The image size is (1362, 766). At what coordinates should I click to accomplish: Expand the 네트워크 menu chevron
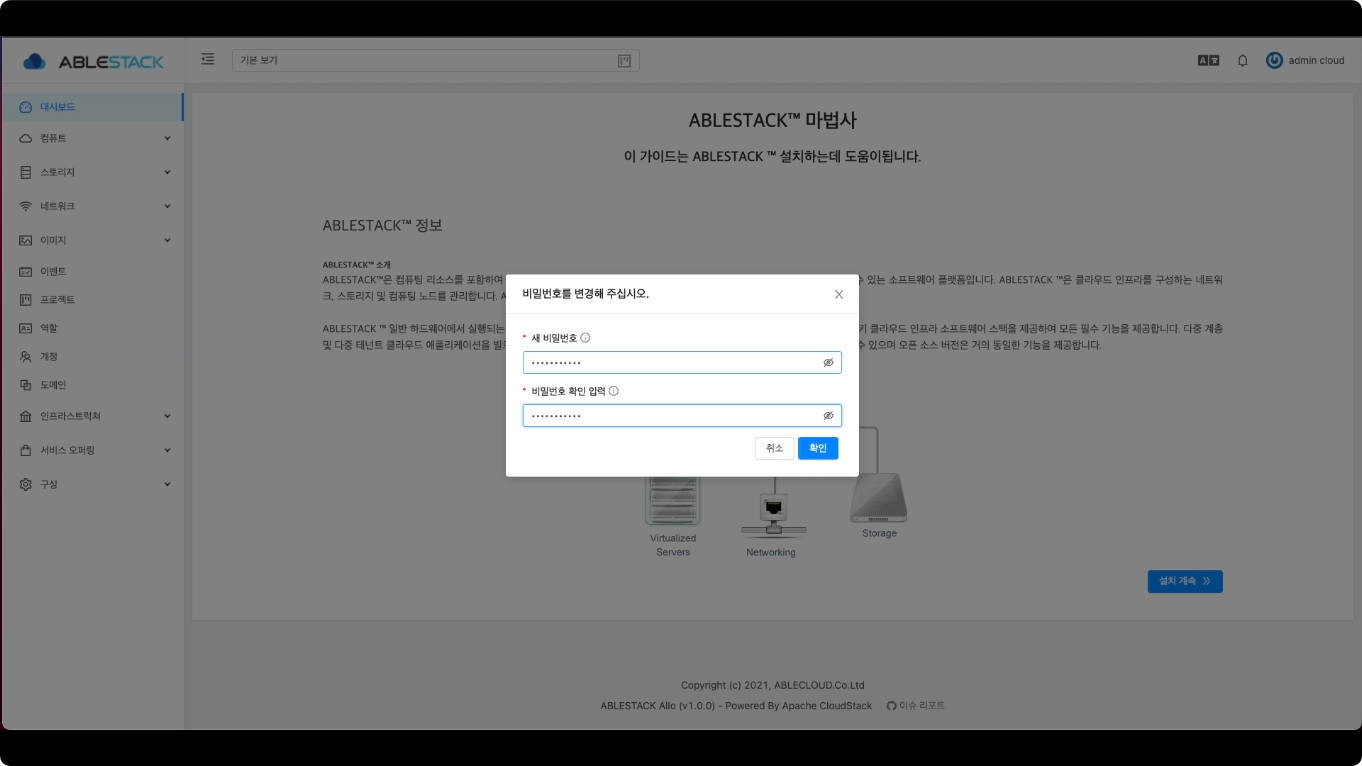click(x=167, y=206)
